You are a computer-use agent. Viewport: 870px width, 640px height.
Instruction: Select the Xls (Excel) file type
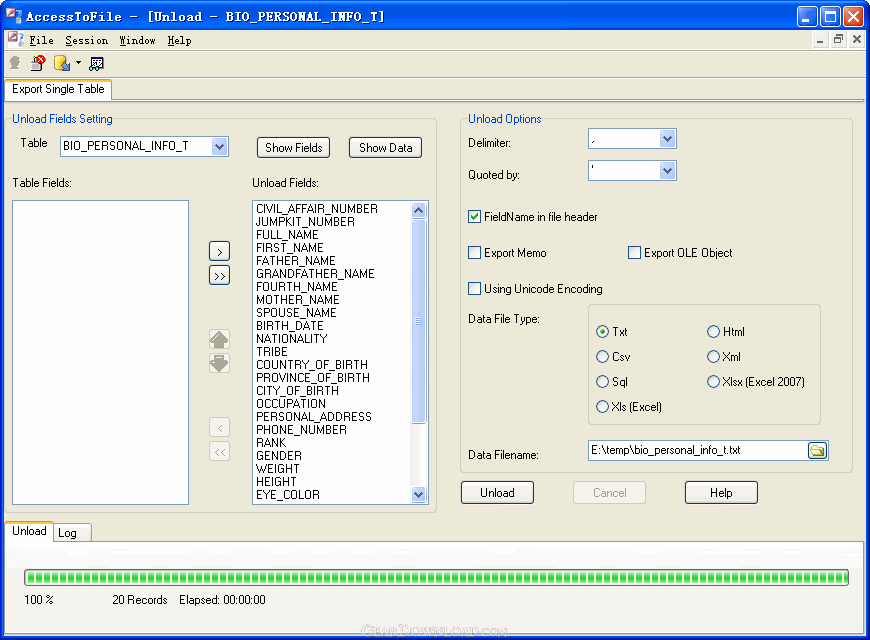[602, 407]
